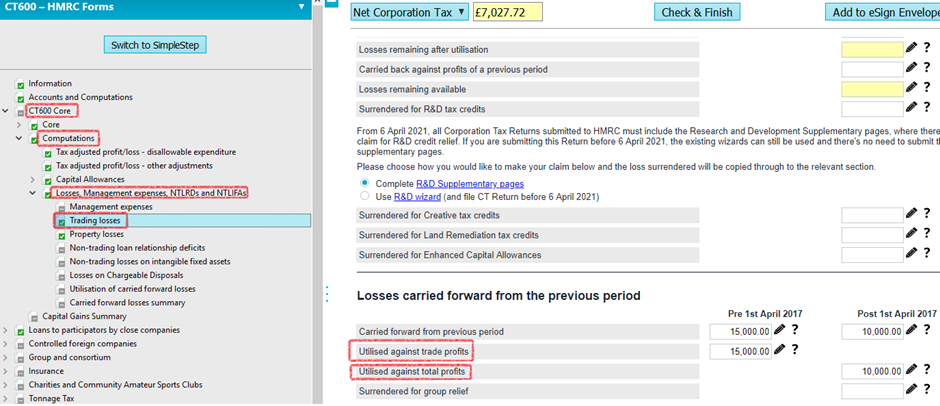Click help question mark for Losses remaining available
Image resolution: width=940 pixels, height=406 pixels.
click(928, 89)
